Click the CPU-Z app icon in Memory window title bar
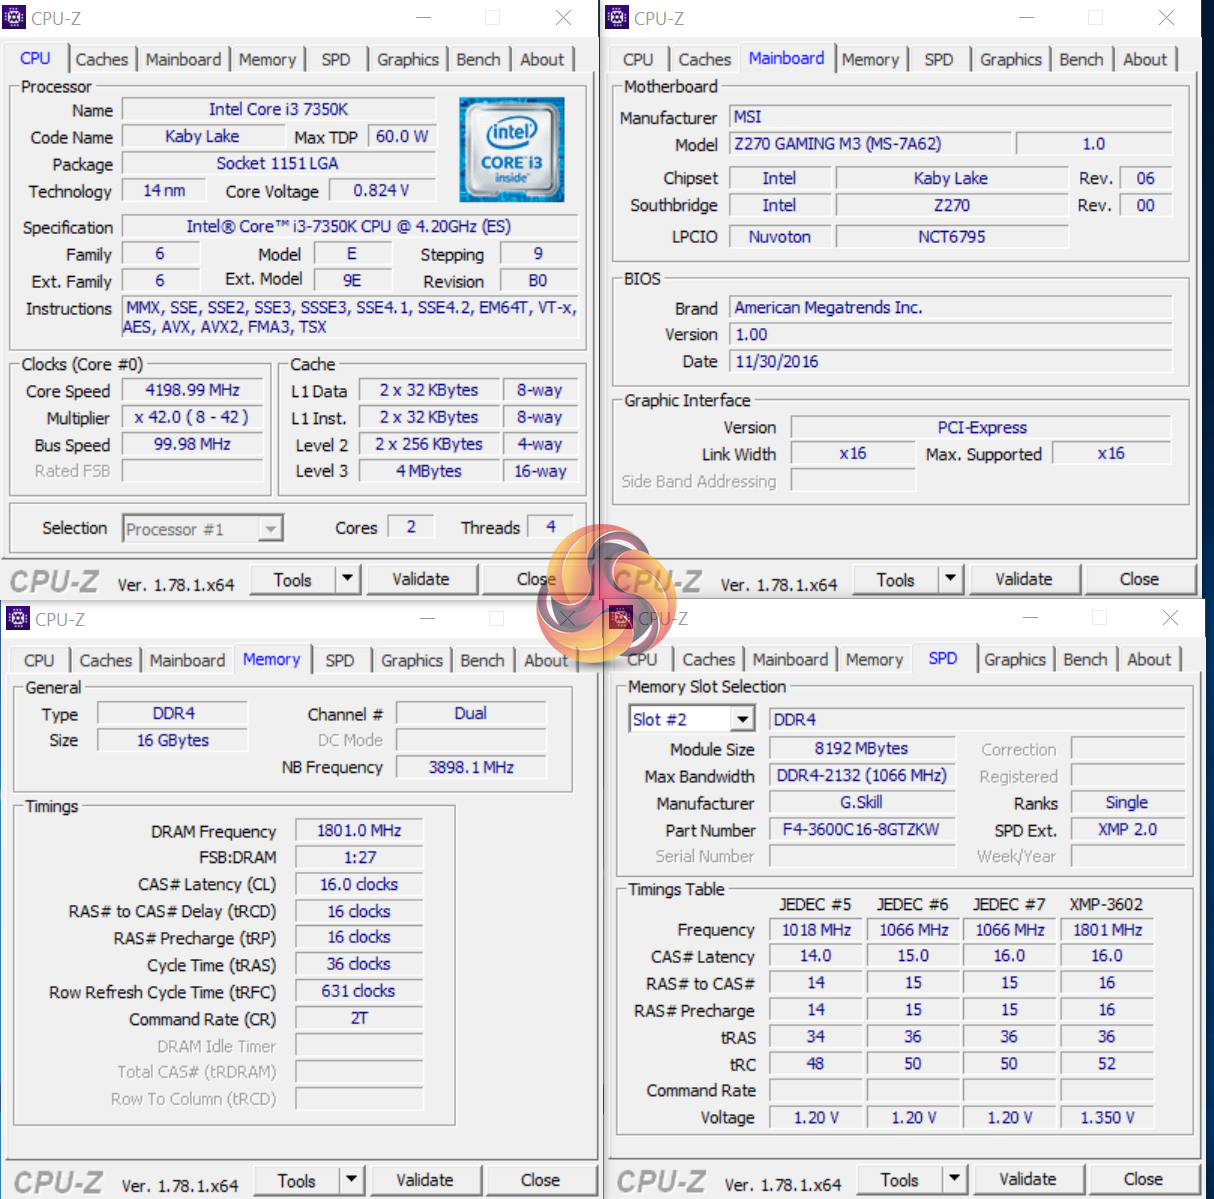This screenshot has width=1214, height=1199. [18, 618]
